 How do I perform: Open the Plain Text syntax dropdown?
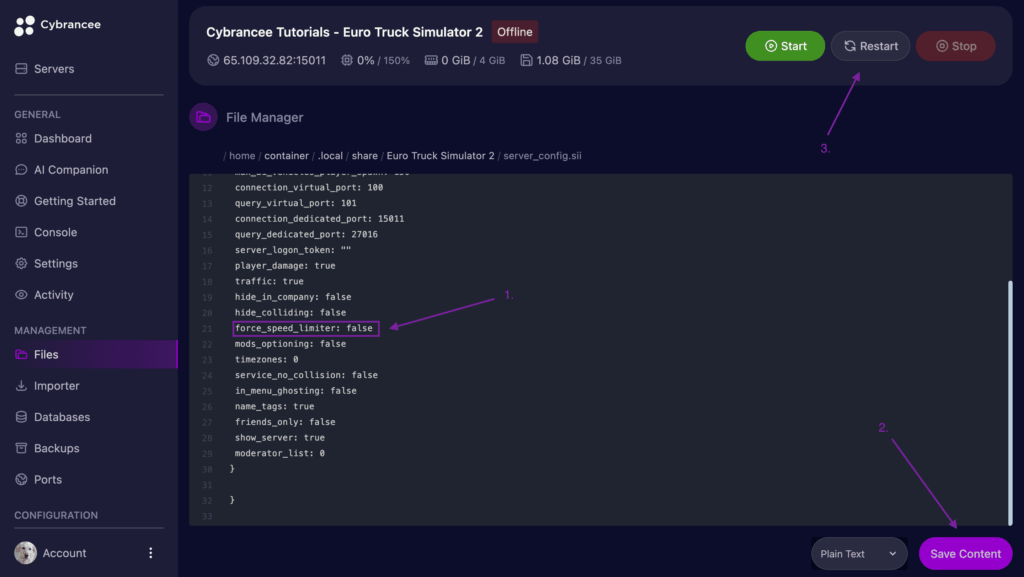(x=858, y=553)
